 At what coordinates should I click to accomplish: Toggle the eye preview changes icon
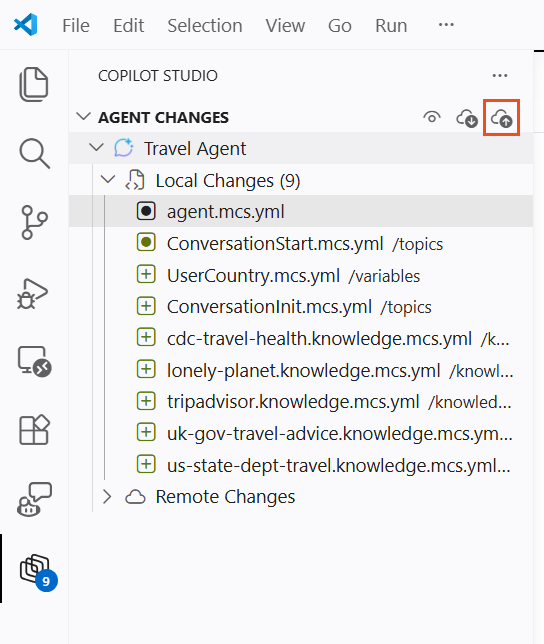(432, 117)
